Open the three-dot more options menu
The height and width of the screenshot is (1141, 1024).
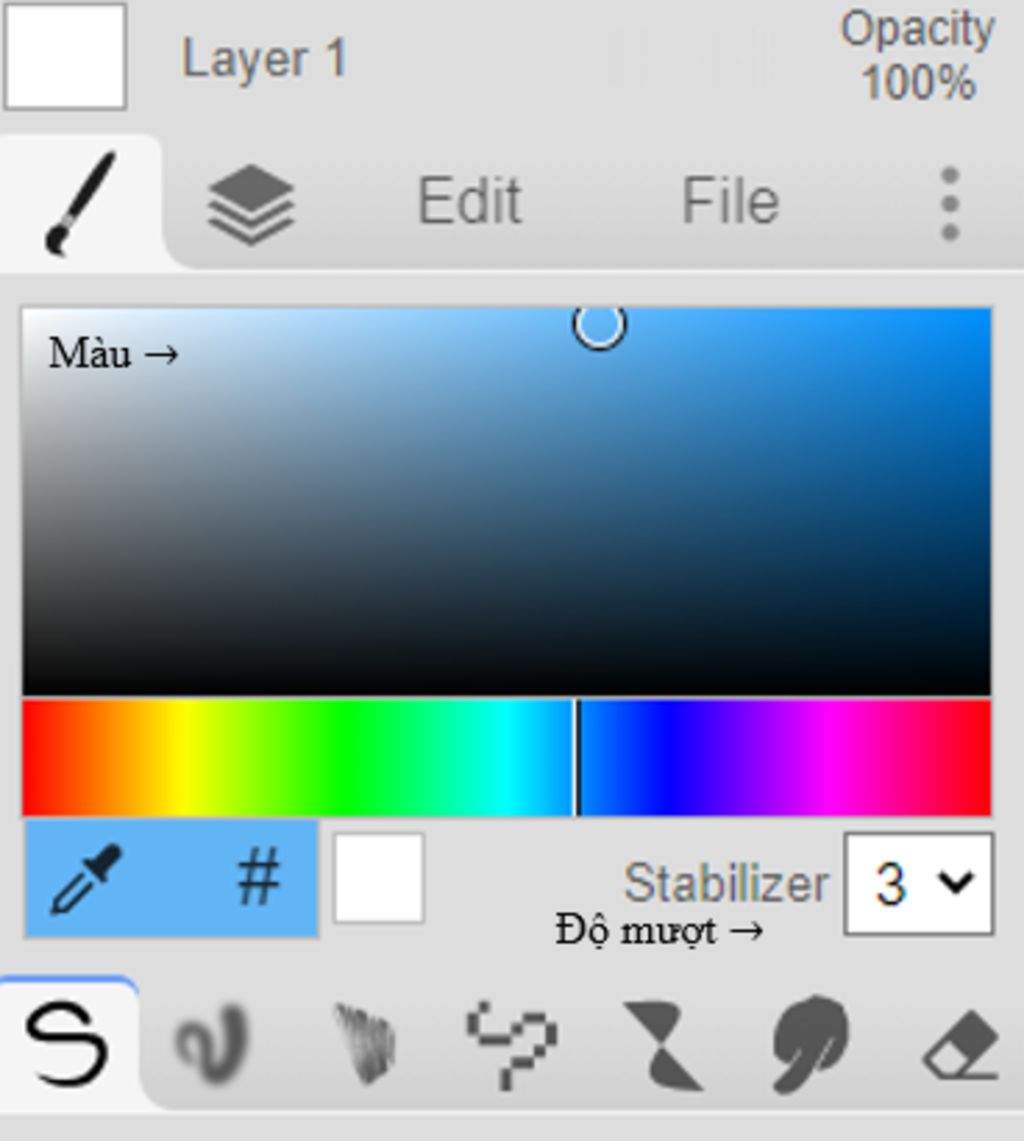pyautogui.click(x=950, y=204)
